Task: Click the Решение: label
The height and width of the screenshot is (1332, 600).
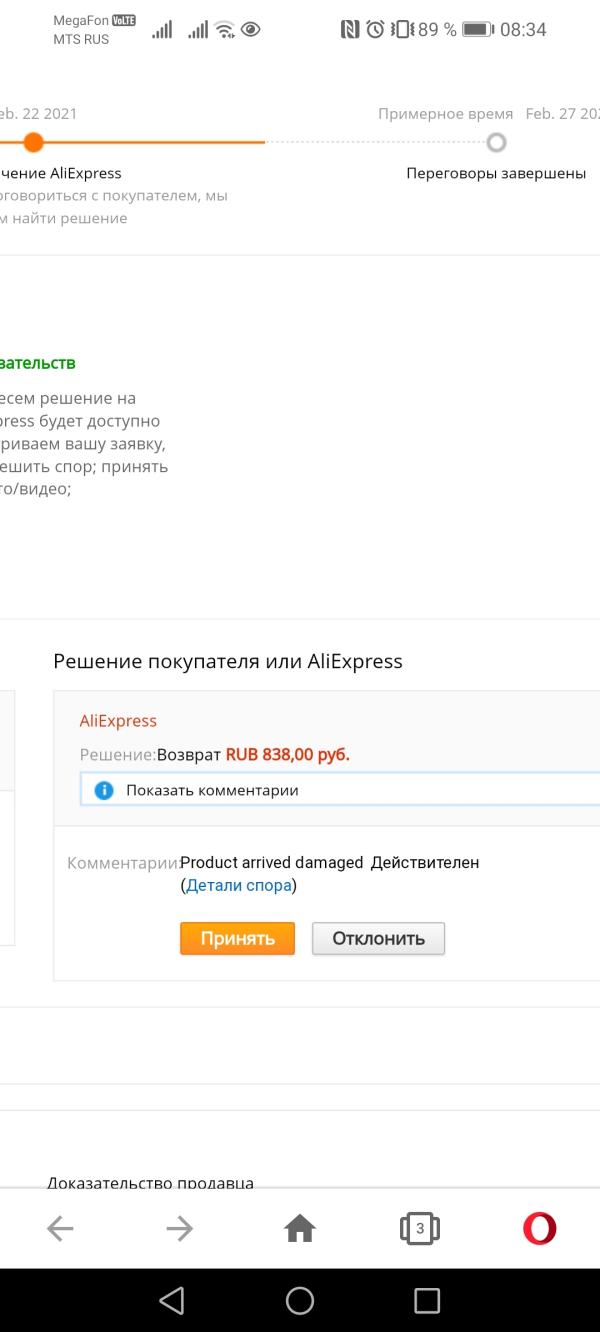Action: click(x=118, y=755)
